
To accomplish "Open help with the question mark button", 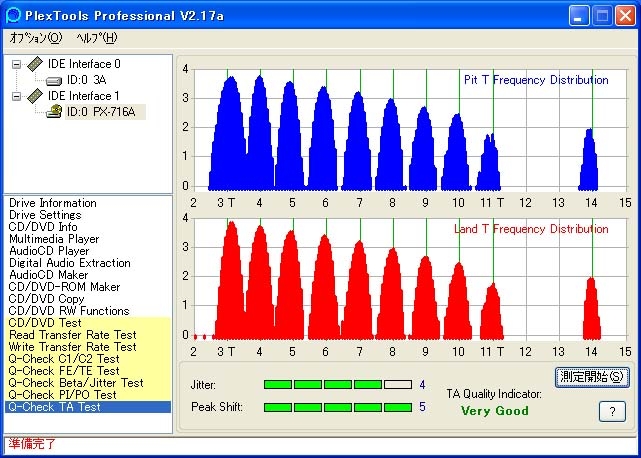I will (611, 411).
